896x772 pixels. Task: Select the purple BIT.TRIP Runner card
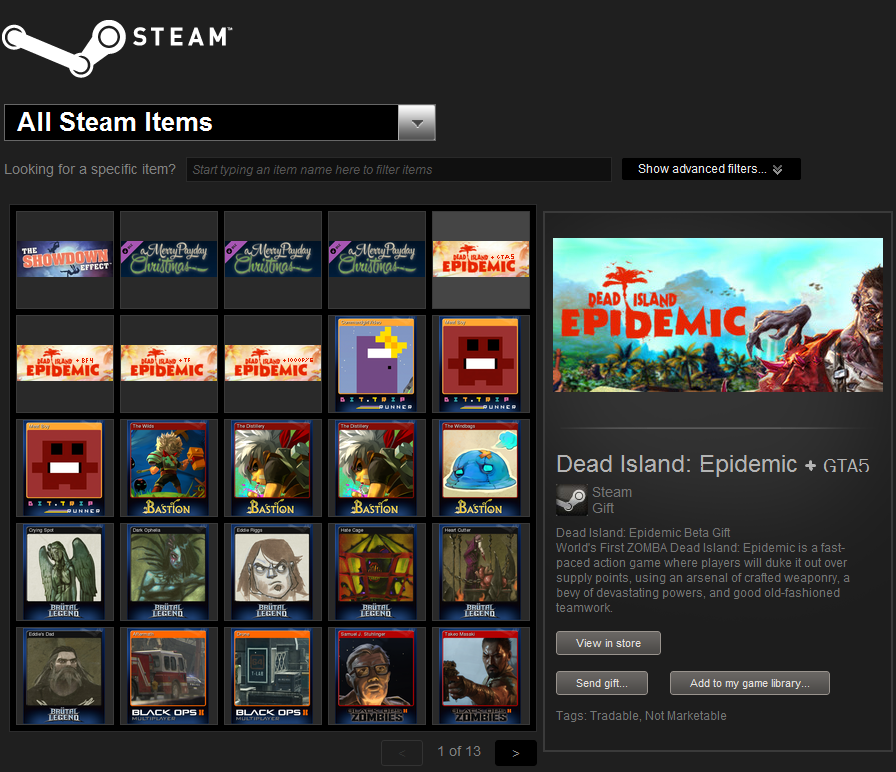coord(377,364)
